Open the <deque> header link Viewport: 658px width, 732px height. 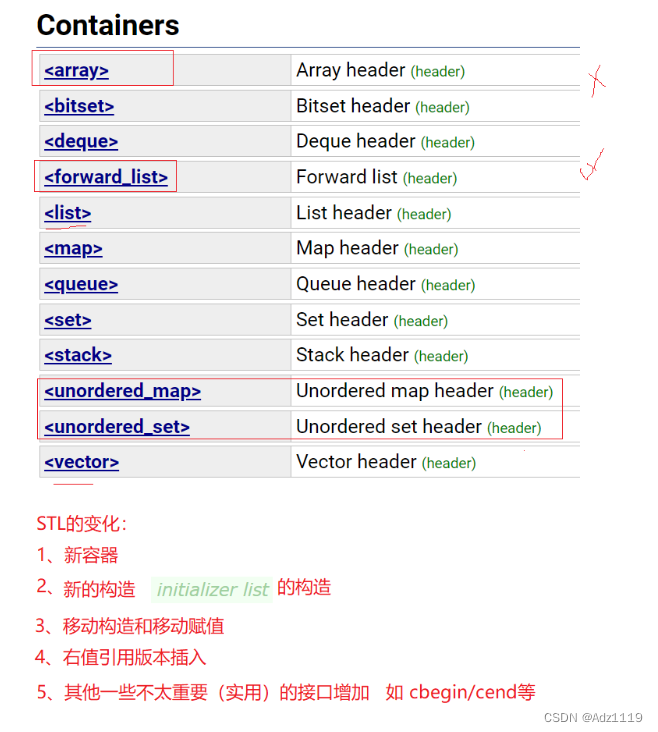tap(81, 141)
